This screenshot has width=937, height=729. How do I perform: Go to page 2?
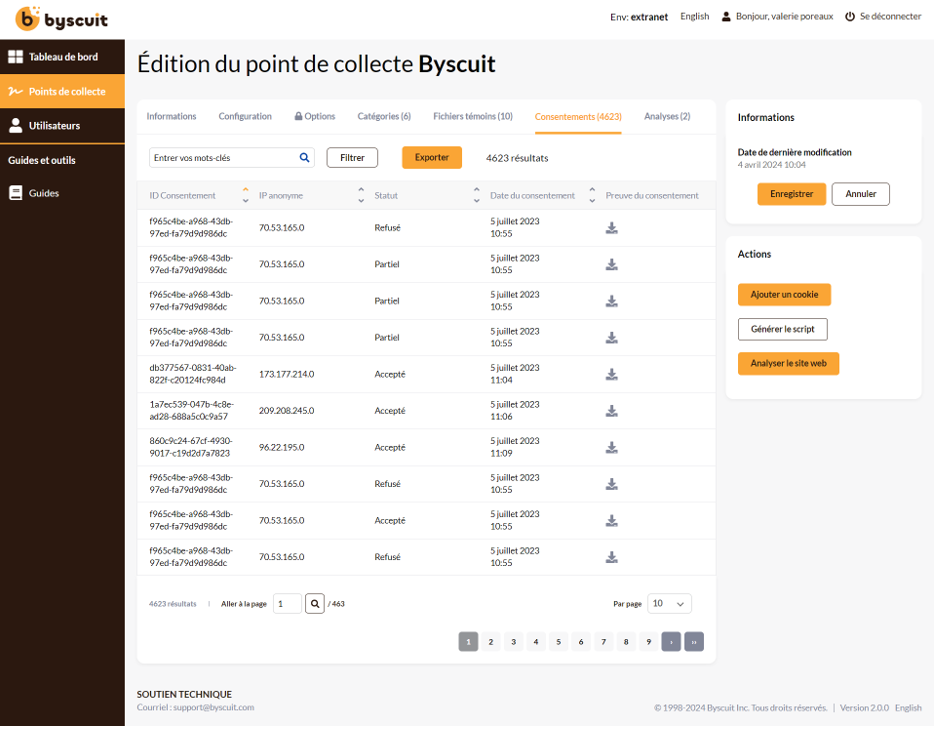coord(491,642)
